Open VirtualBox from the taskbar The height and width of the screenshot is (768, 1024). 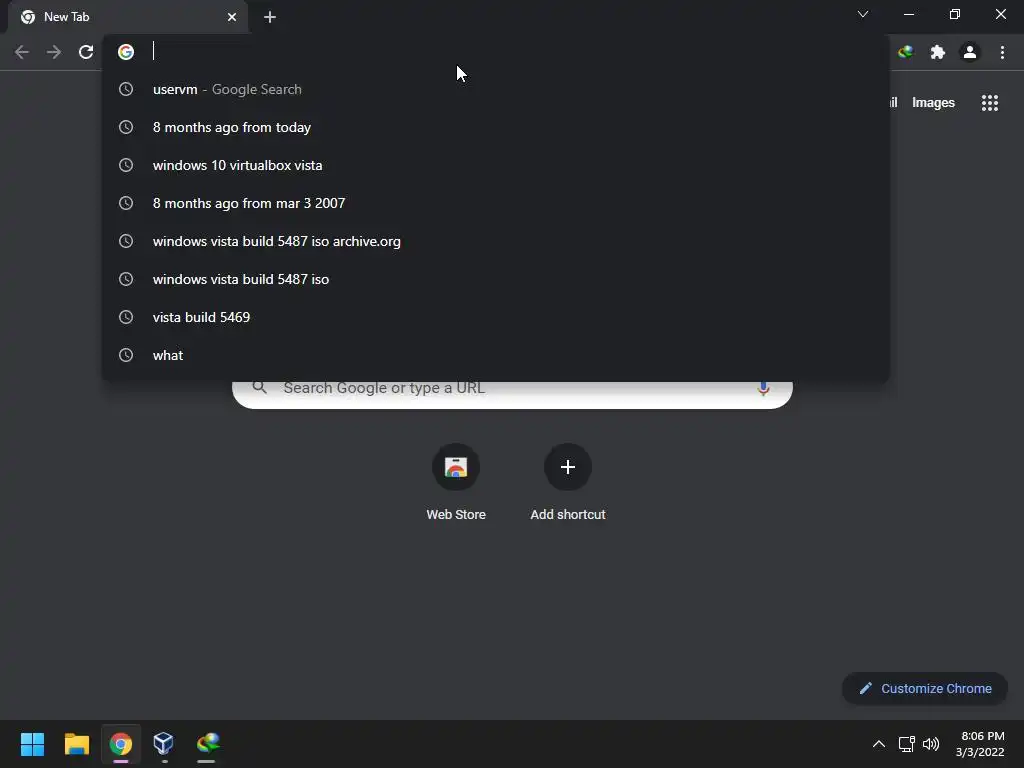click(164, 744)
